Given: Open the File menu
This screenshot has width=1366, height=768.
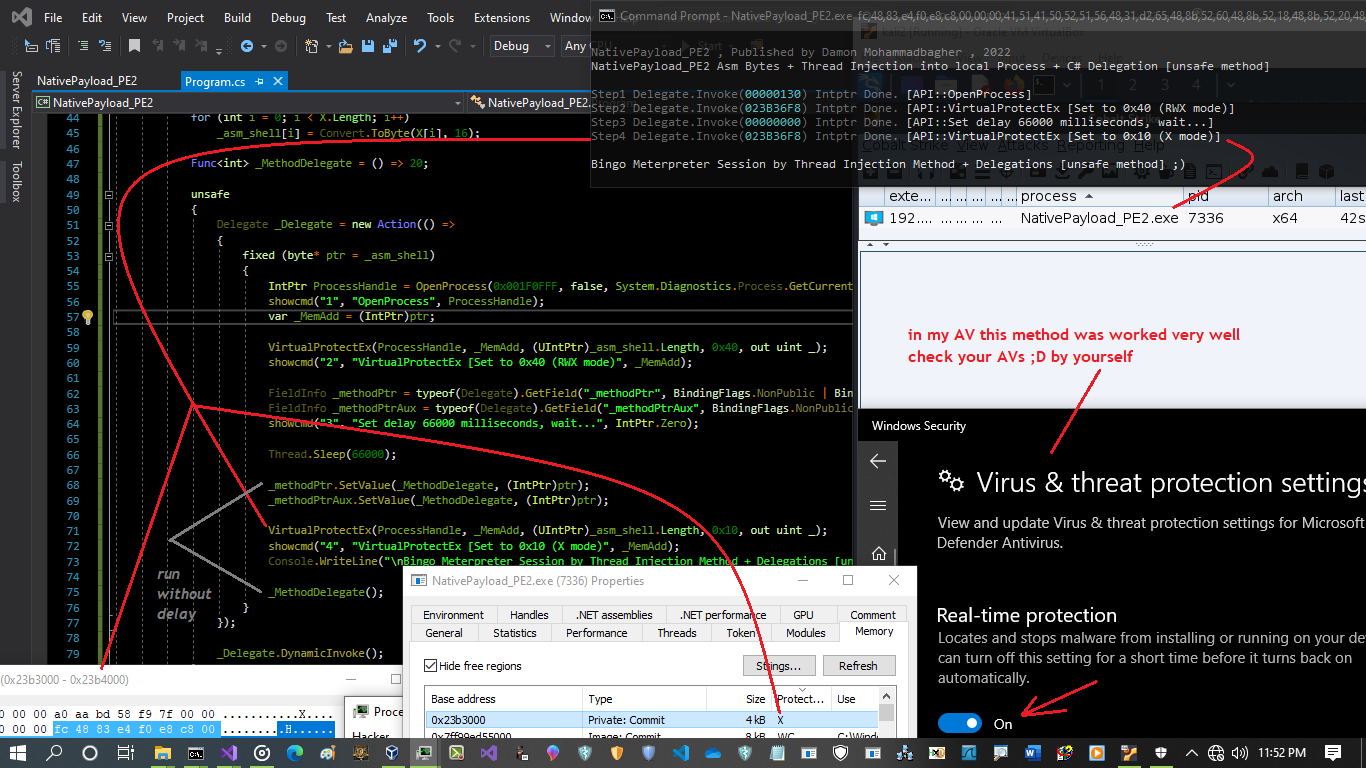Looking at the screenshot, I should [x=53, y=18].
